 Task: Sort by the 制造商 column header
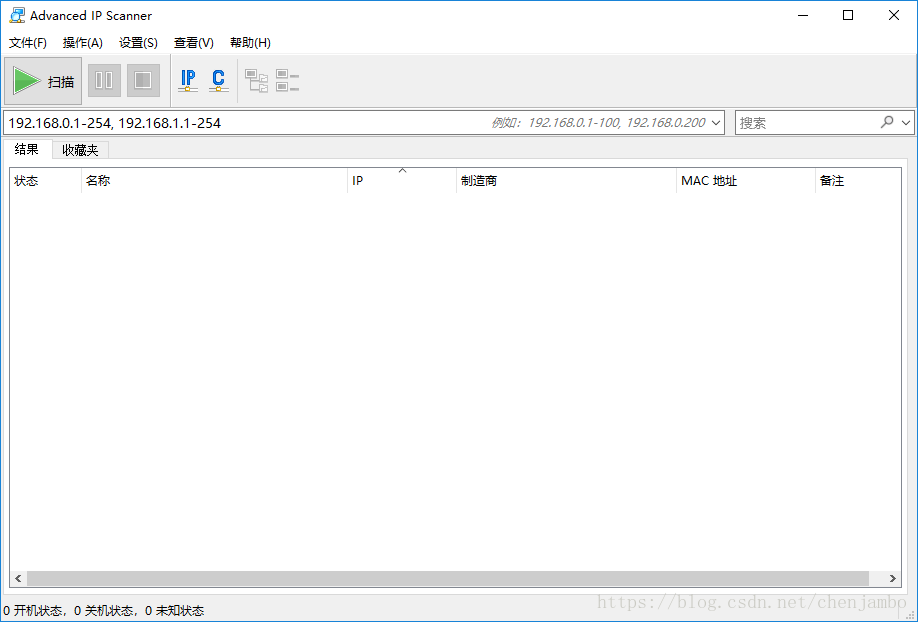coord(566,180)
